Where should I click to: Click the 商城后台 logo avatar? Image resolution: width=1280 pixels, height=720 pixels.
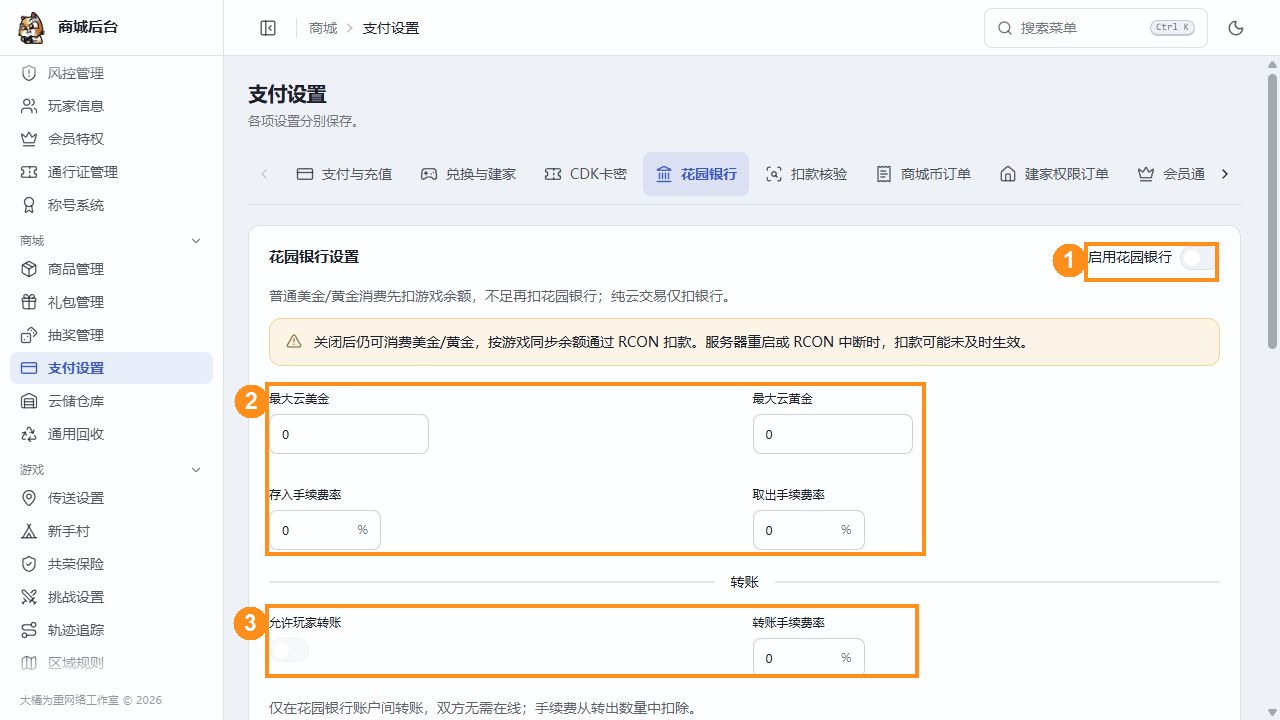pos(31,28)
